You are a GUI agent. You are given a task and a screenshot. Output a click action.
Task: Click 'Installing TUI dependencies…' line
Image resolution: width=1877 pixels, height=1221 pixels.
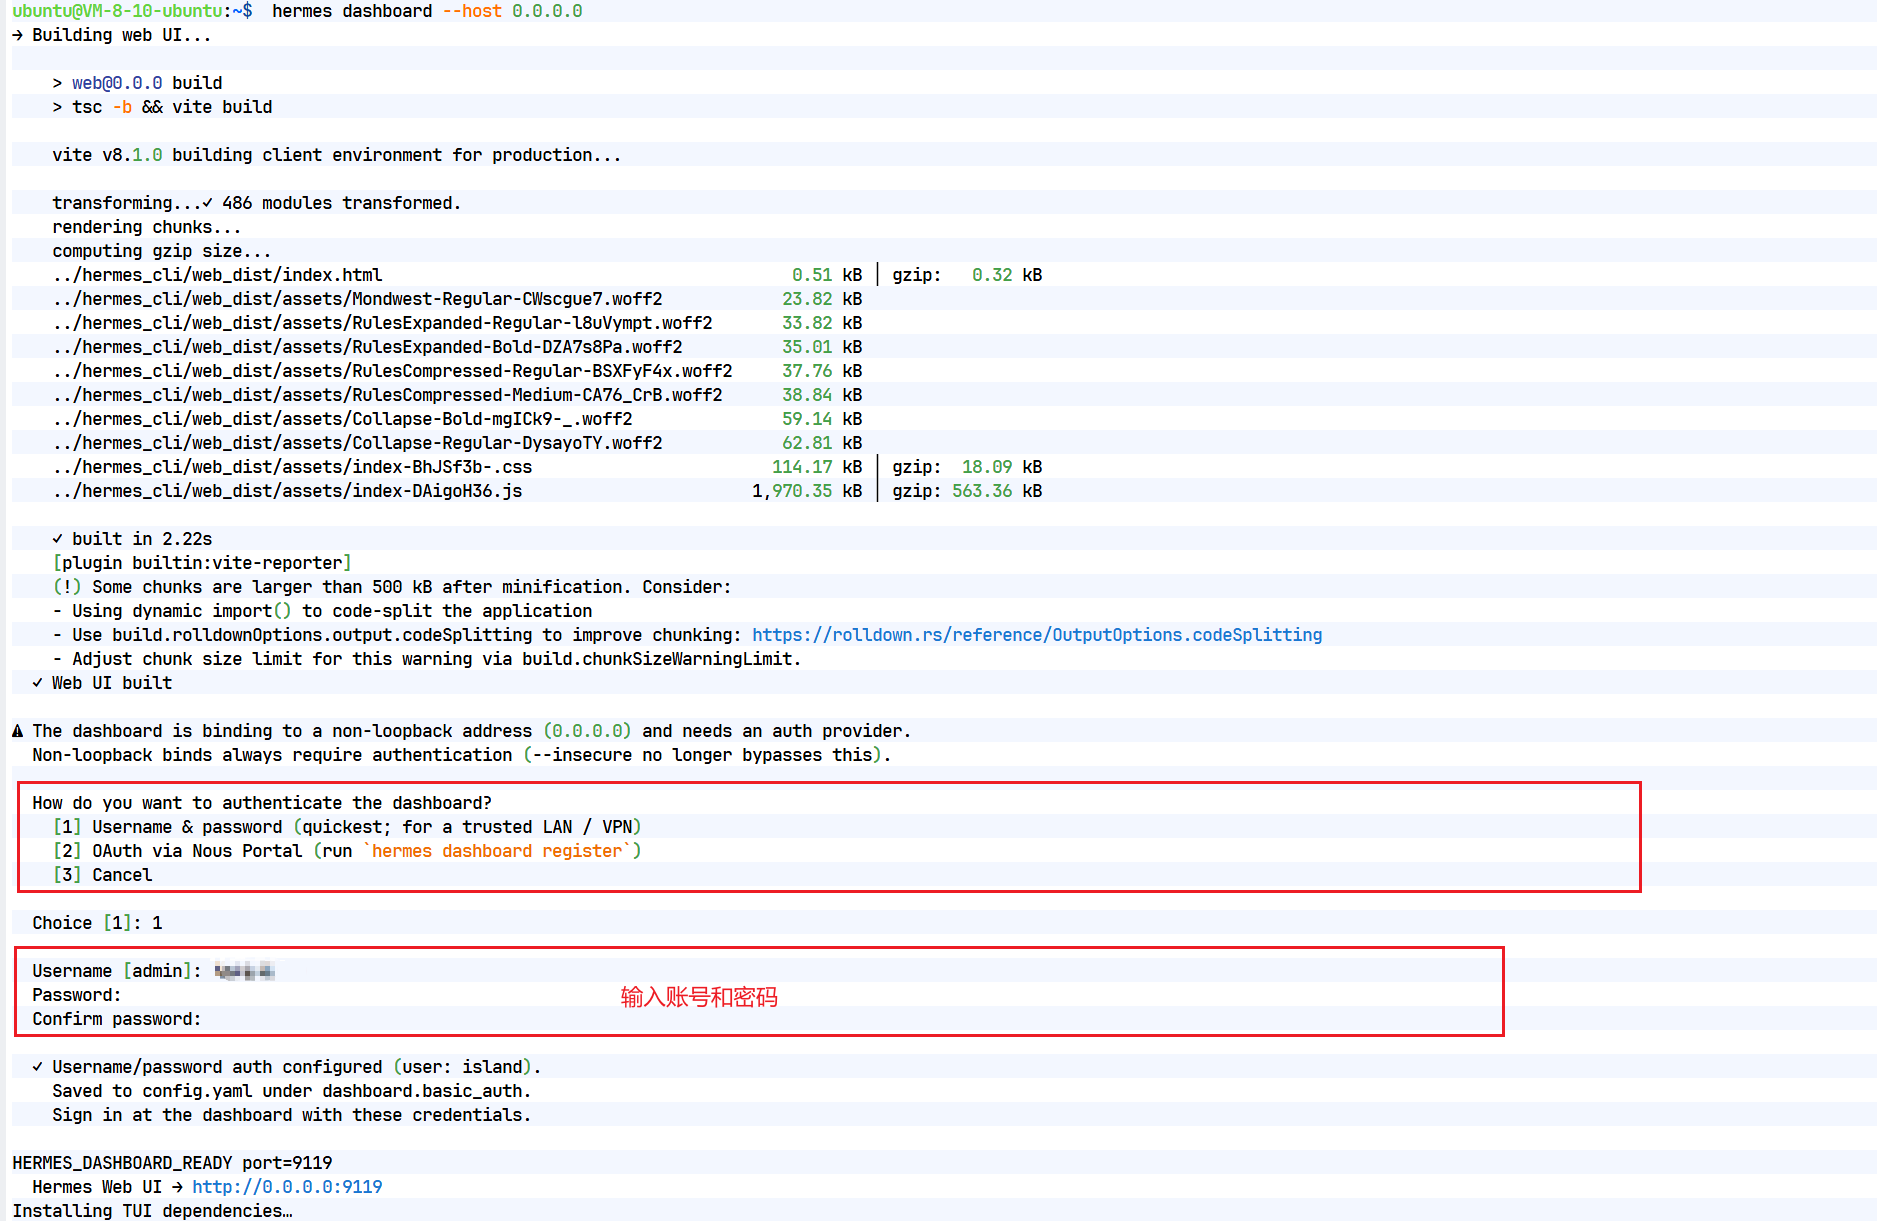coord(152,1211)
